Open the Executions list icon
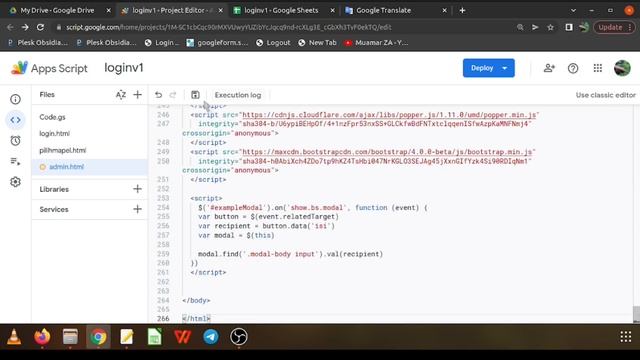 (x=16, y=161)
